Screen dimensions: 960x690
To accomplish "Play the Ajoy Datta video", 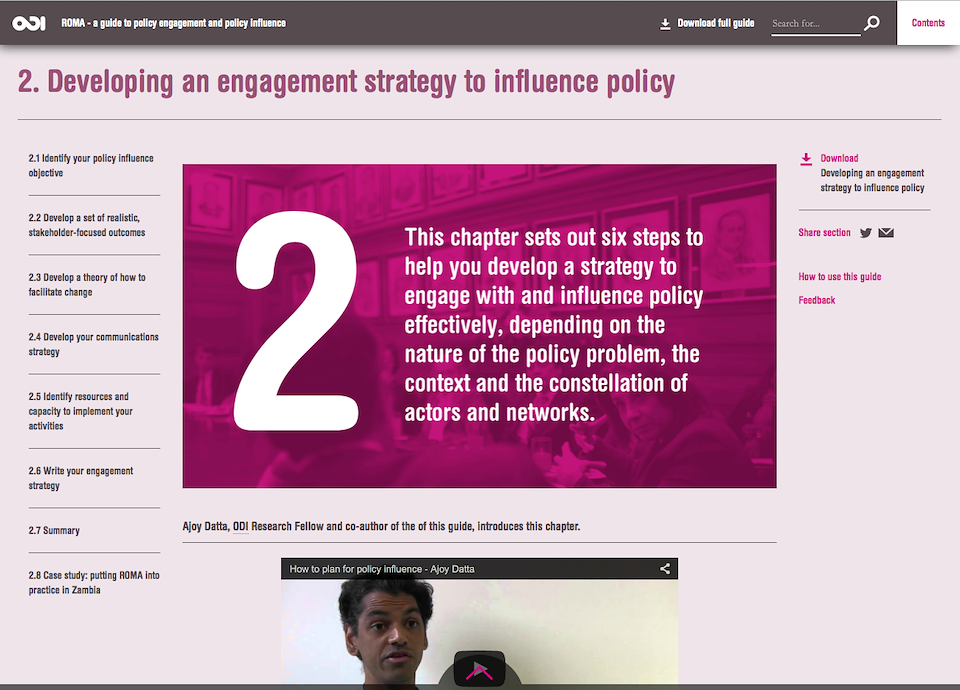I will [x=479, y=669].
